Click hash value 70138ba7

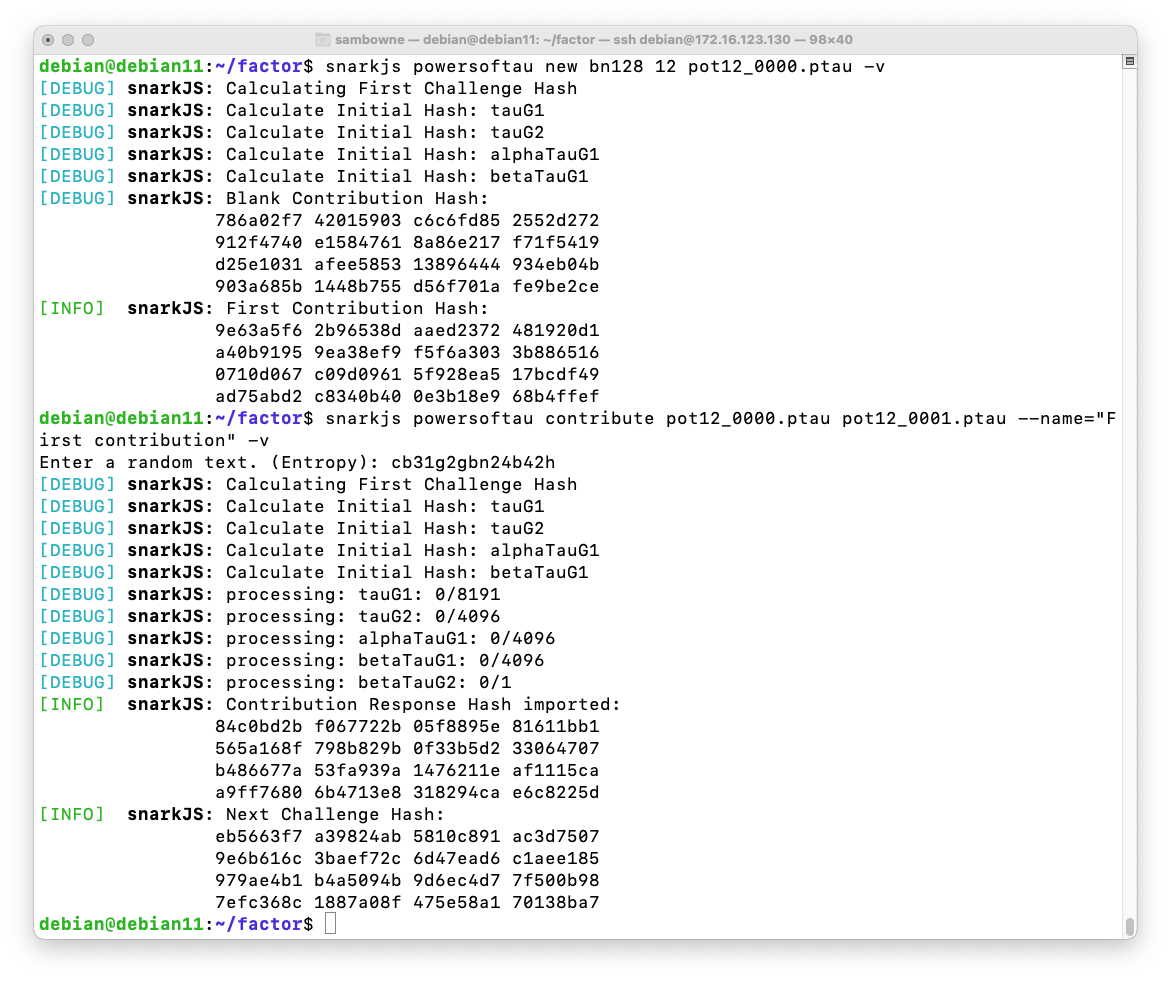pyautogui.click(x=556, y=903)
